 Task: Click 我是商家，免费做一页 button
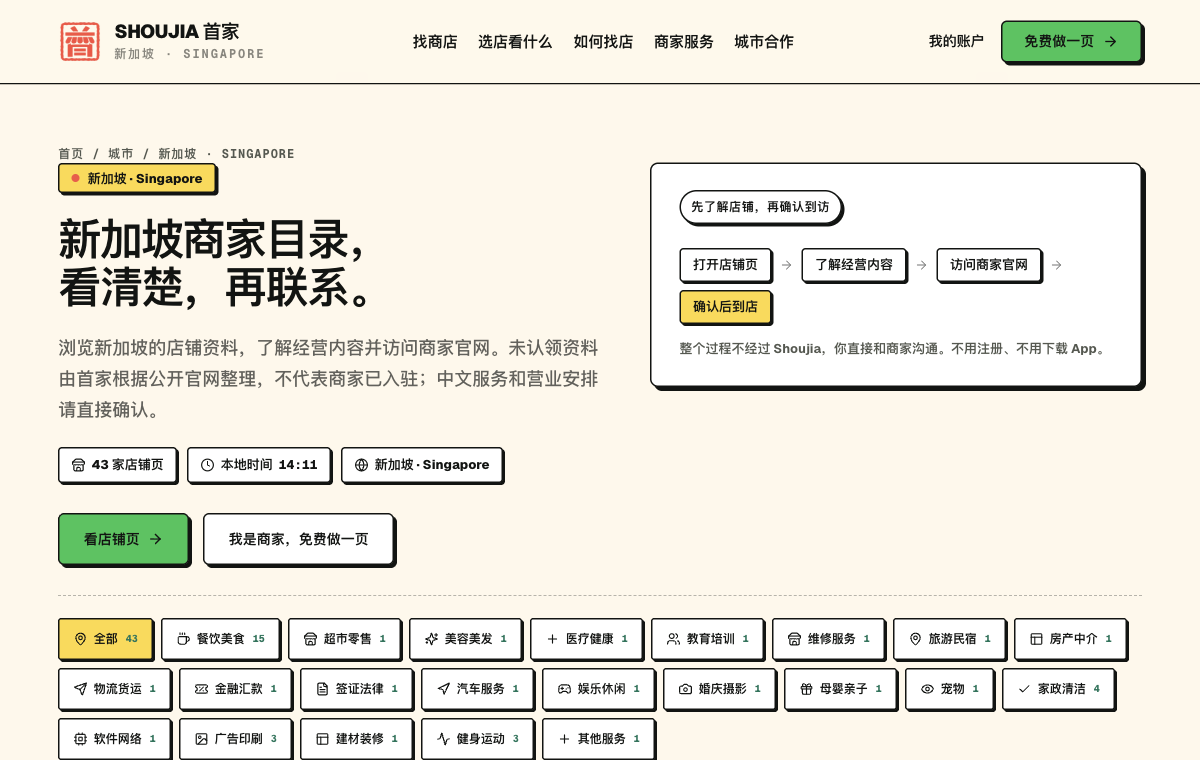(298, 539)
